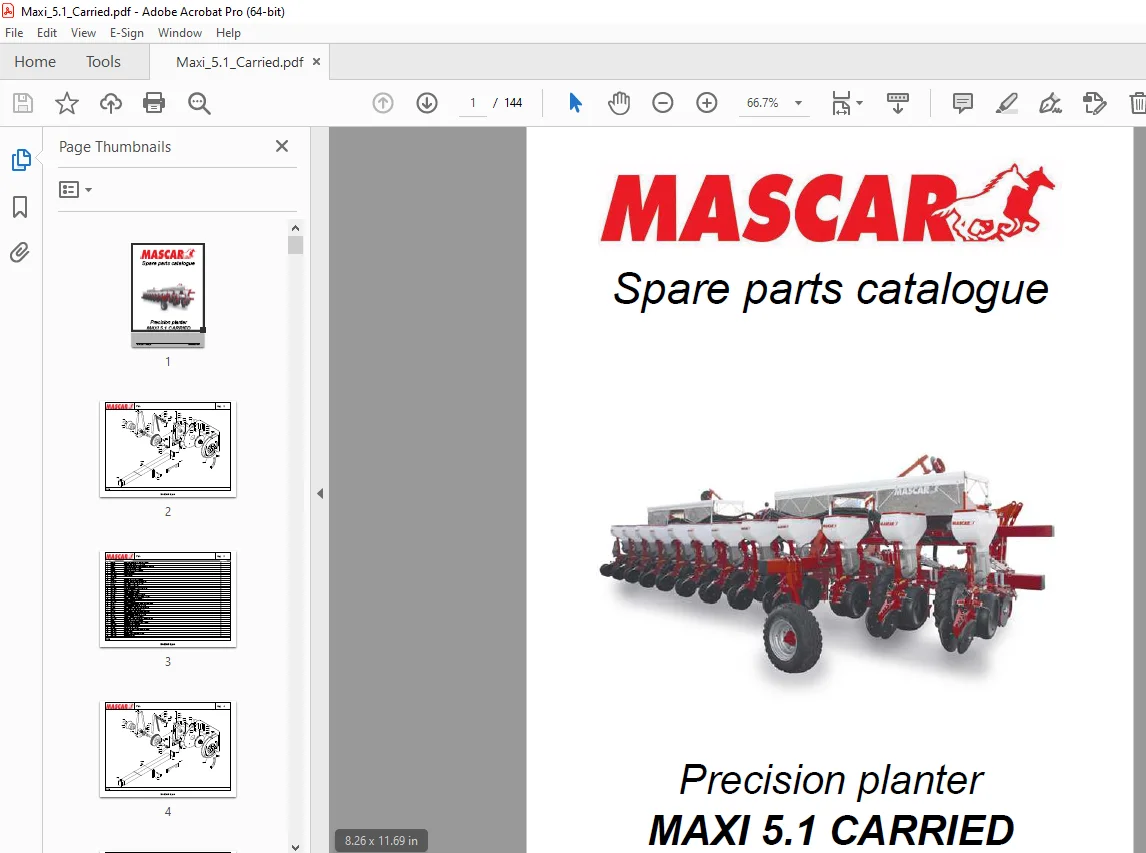
Task: Select the Maxi_5.1_Carried.pdf document tab
Action: (239, 62)
